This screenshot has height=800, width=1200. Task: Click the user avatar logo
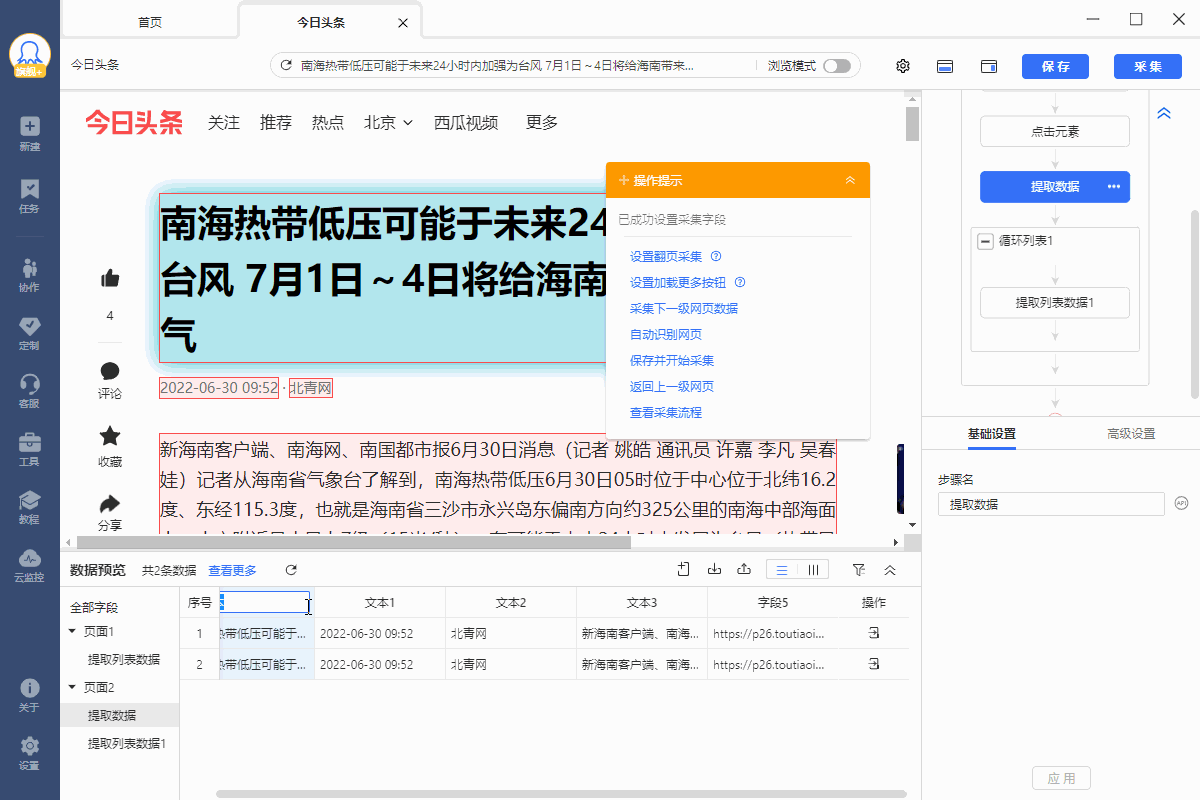tap(30, 56)
